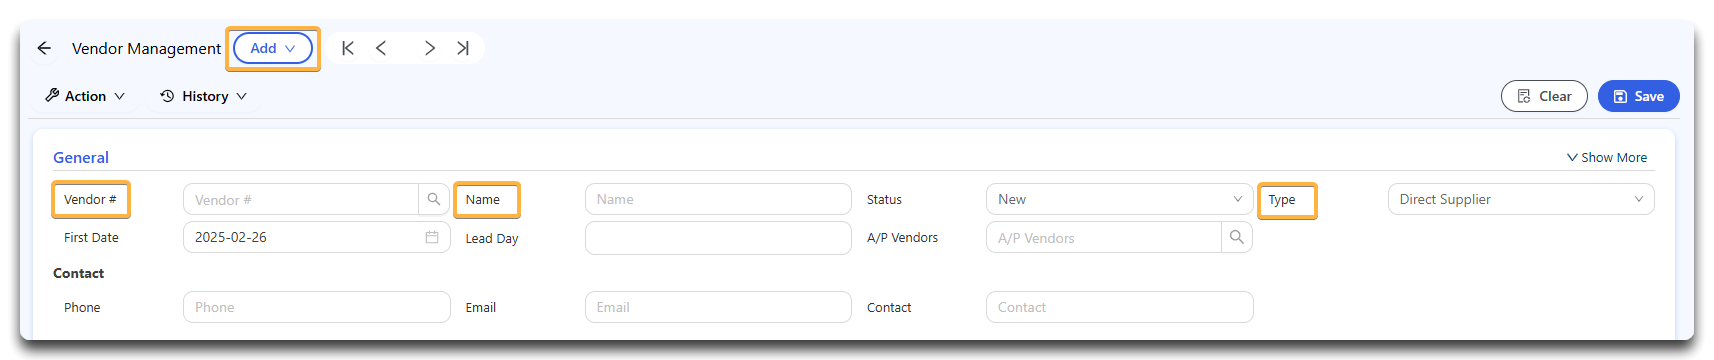Jump to the first vendor record
Image resolution: width=1714 pixels, height=360 pixels.
point(348,48)
